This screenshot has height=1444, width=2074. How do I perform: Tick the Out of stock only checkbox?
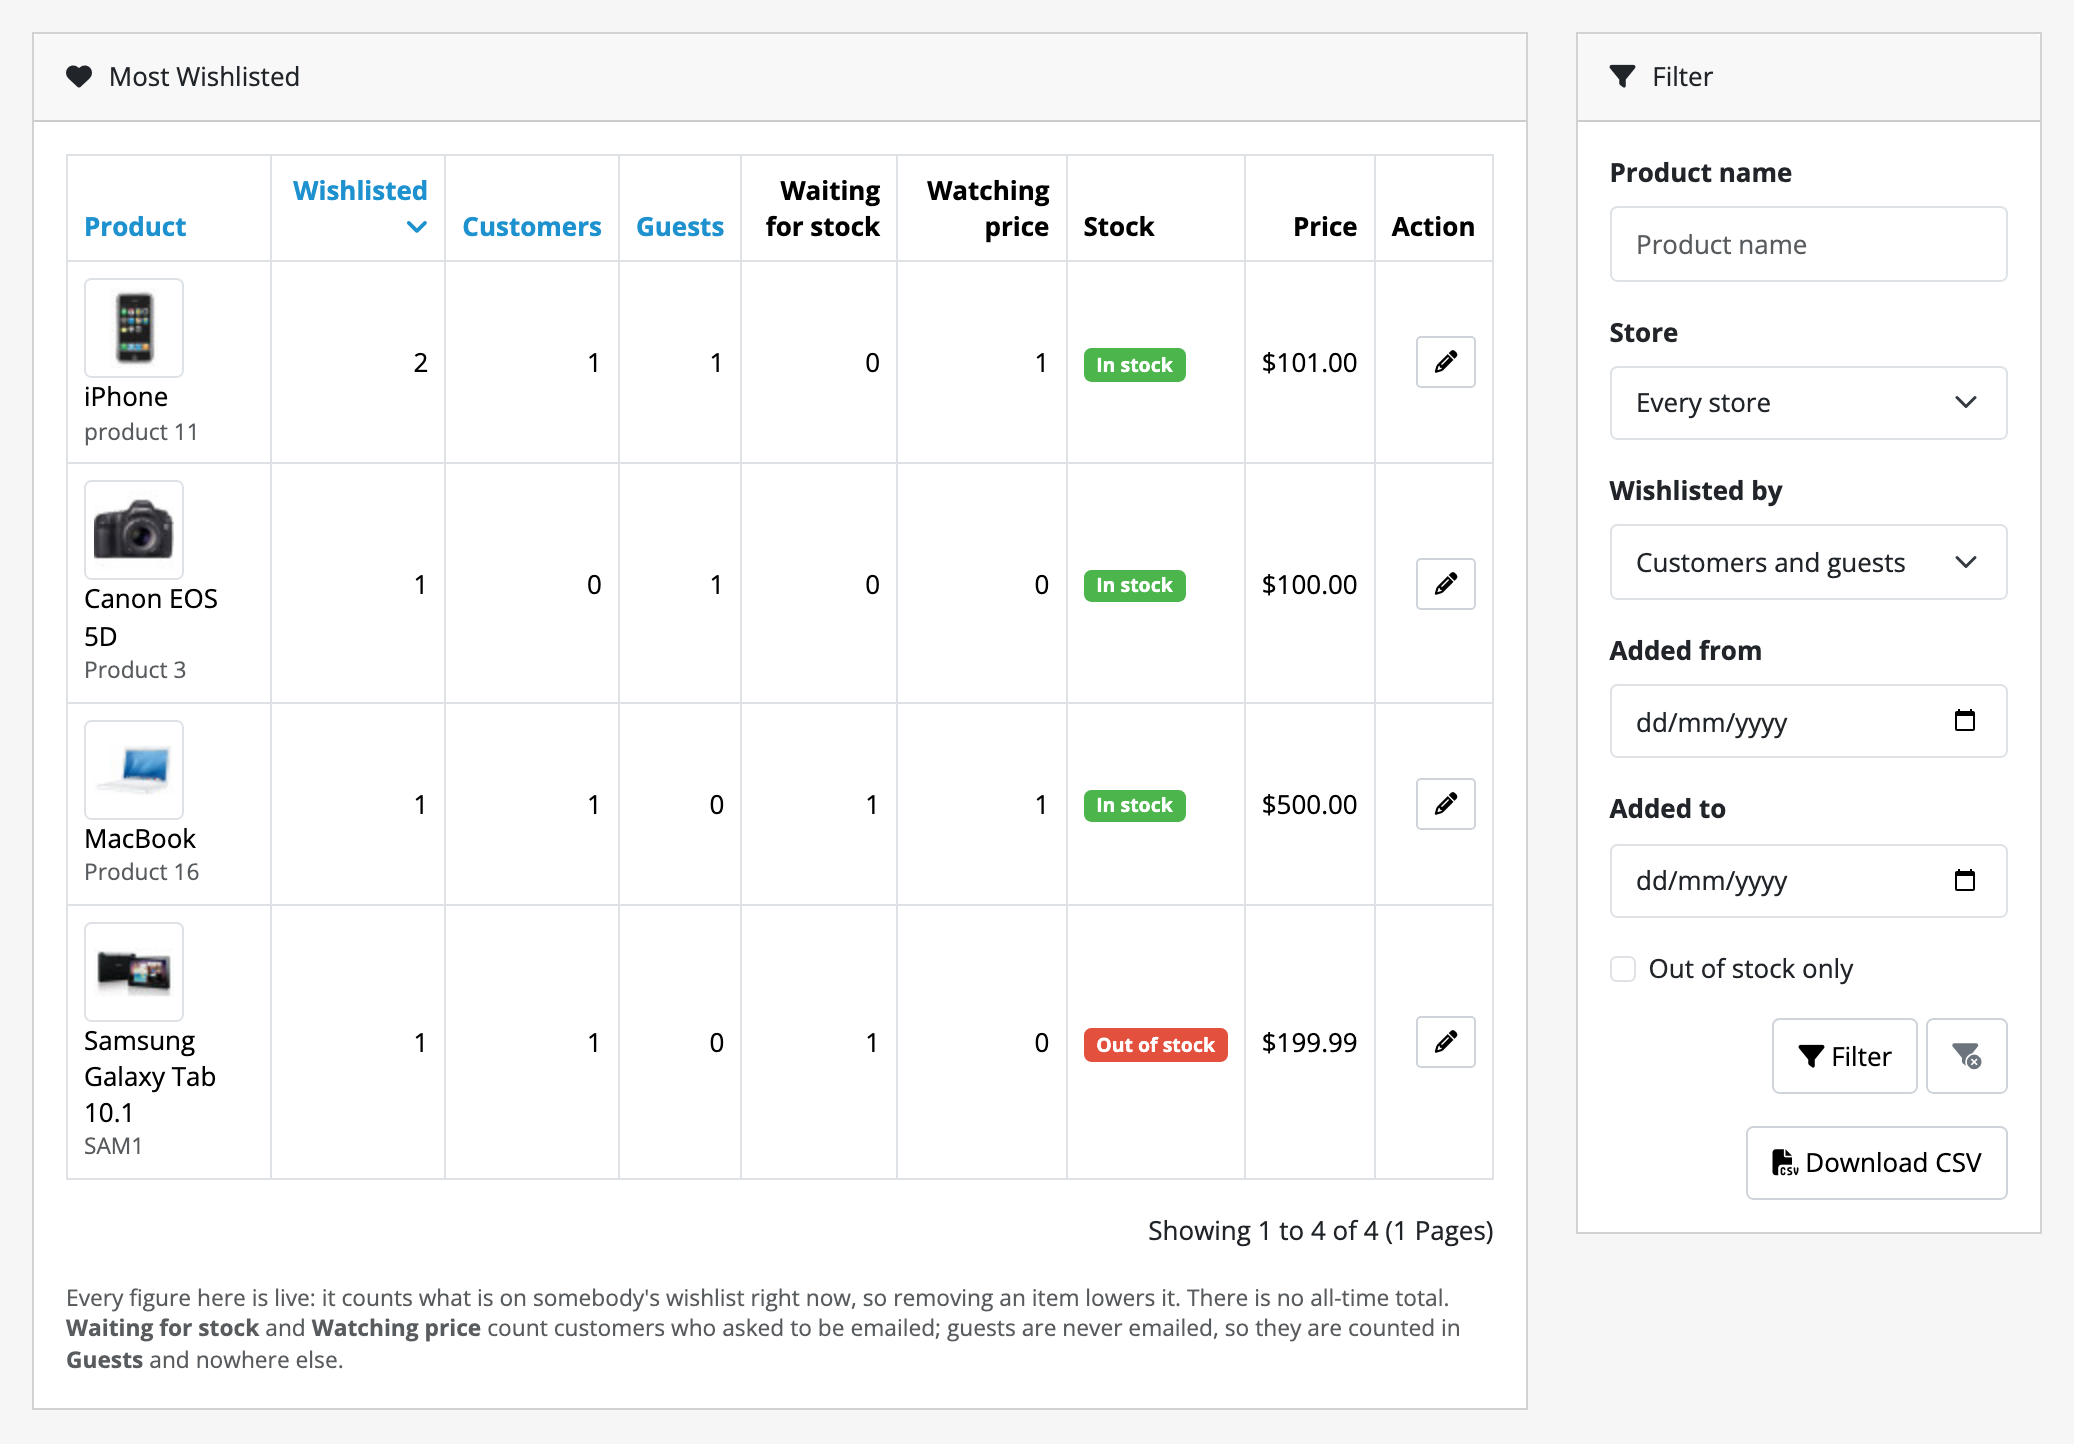pyautogui.click(x=1623, y=969)
